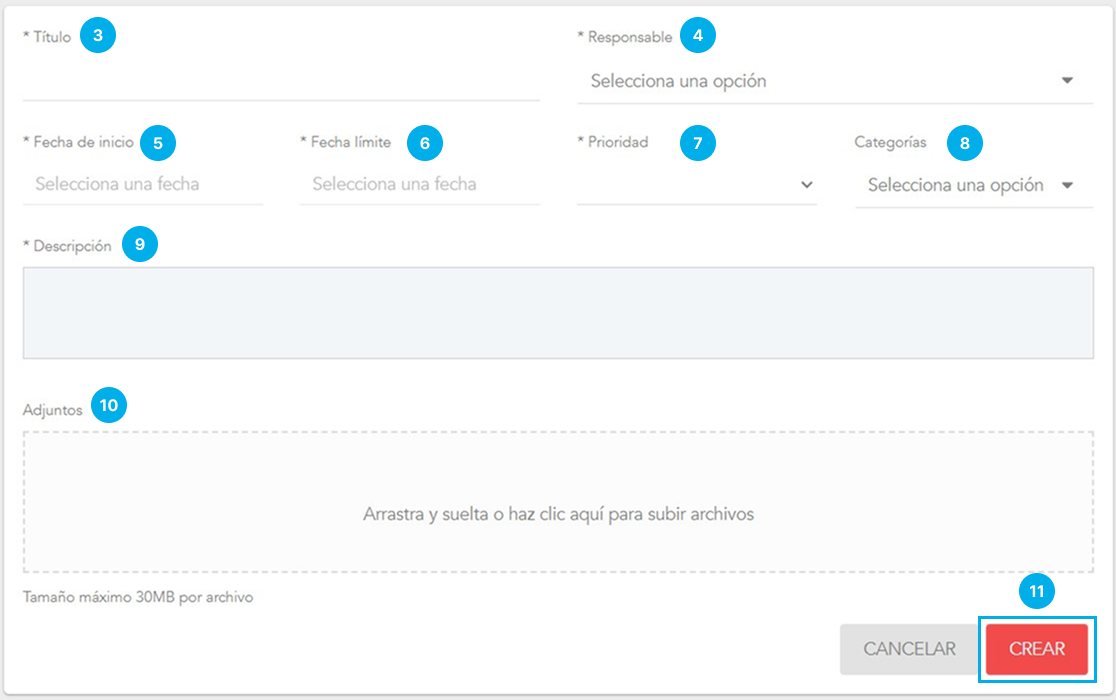This screenshot has height=700, width=1116.
Task: Click the file upload drop zone
Action: (558, 502)
